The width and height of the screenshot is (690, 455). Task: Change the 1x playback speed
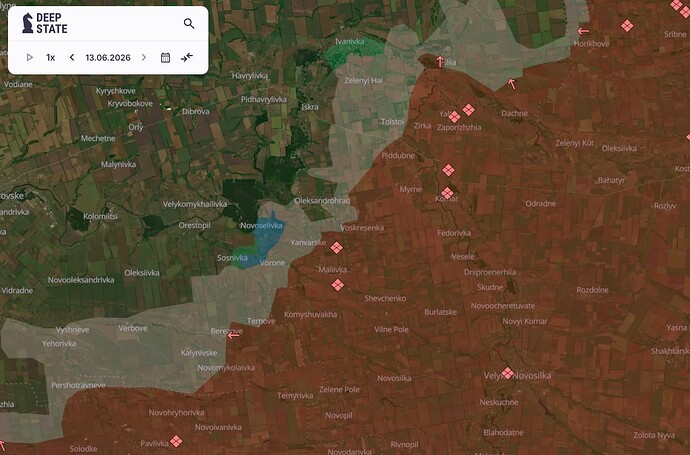pos(51,58)
